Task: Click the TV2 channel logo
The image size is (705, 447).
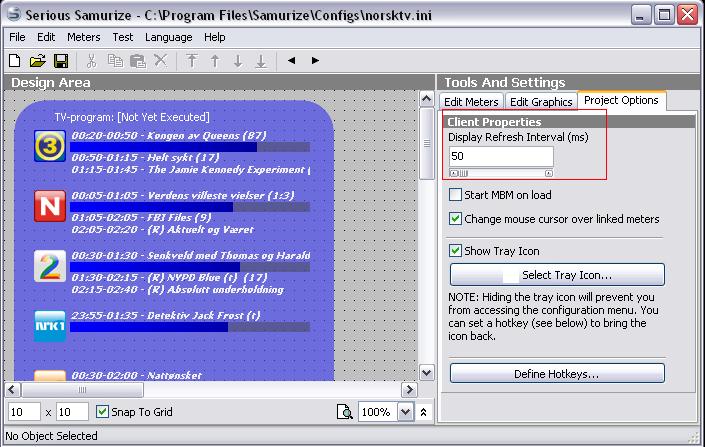Action: [x=50, y=266]
